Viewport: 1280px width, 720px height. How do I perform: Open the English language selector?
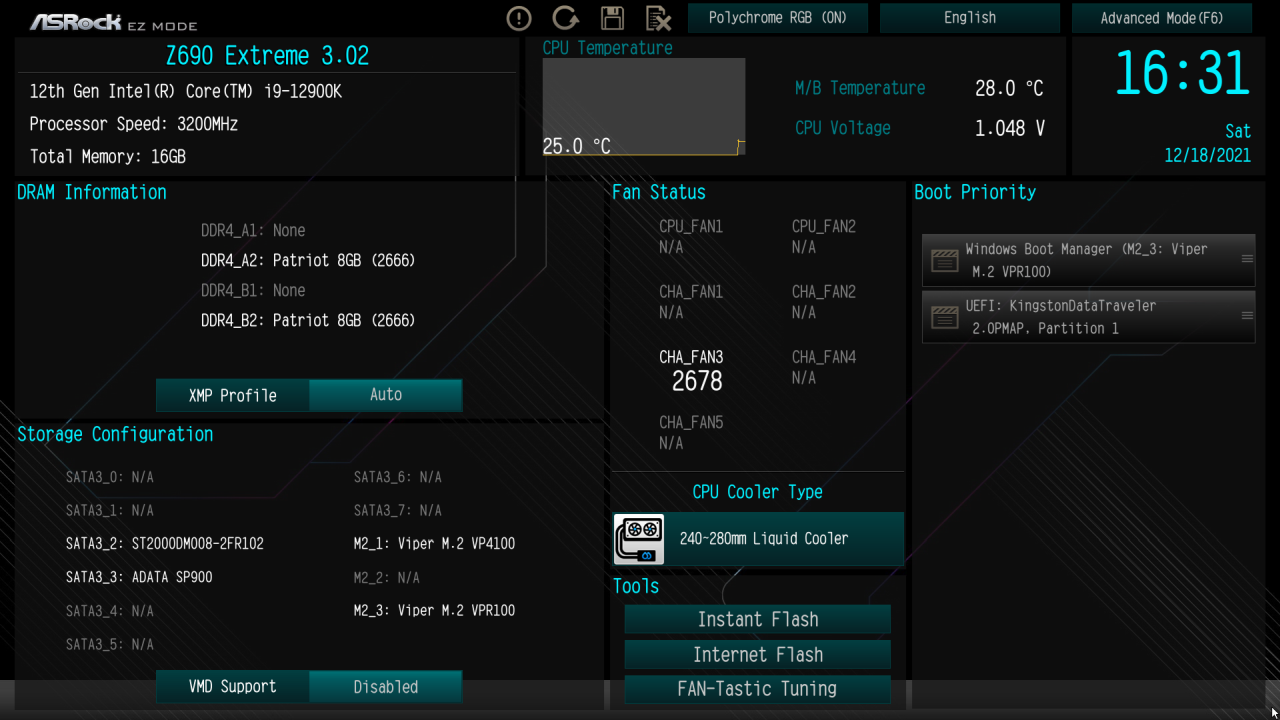click(x=969, y=18)
